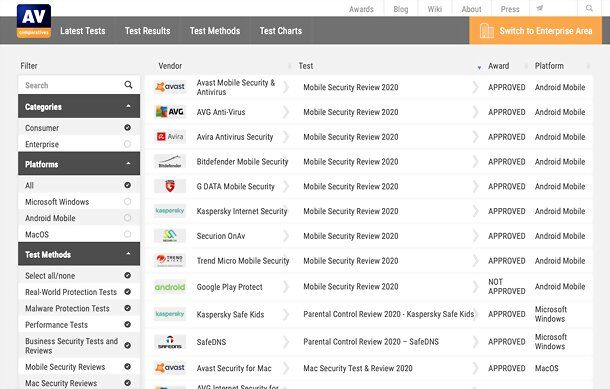Click the Trend Micro logo

[x=170, y=260]
